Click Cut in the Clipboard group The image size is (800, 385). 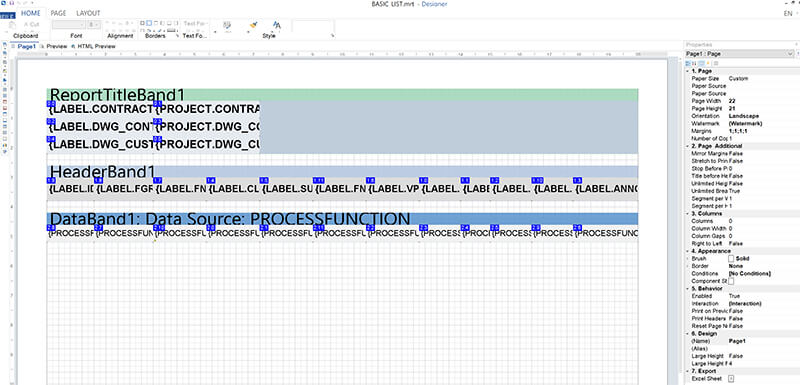[x=31, y=24]
